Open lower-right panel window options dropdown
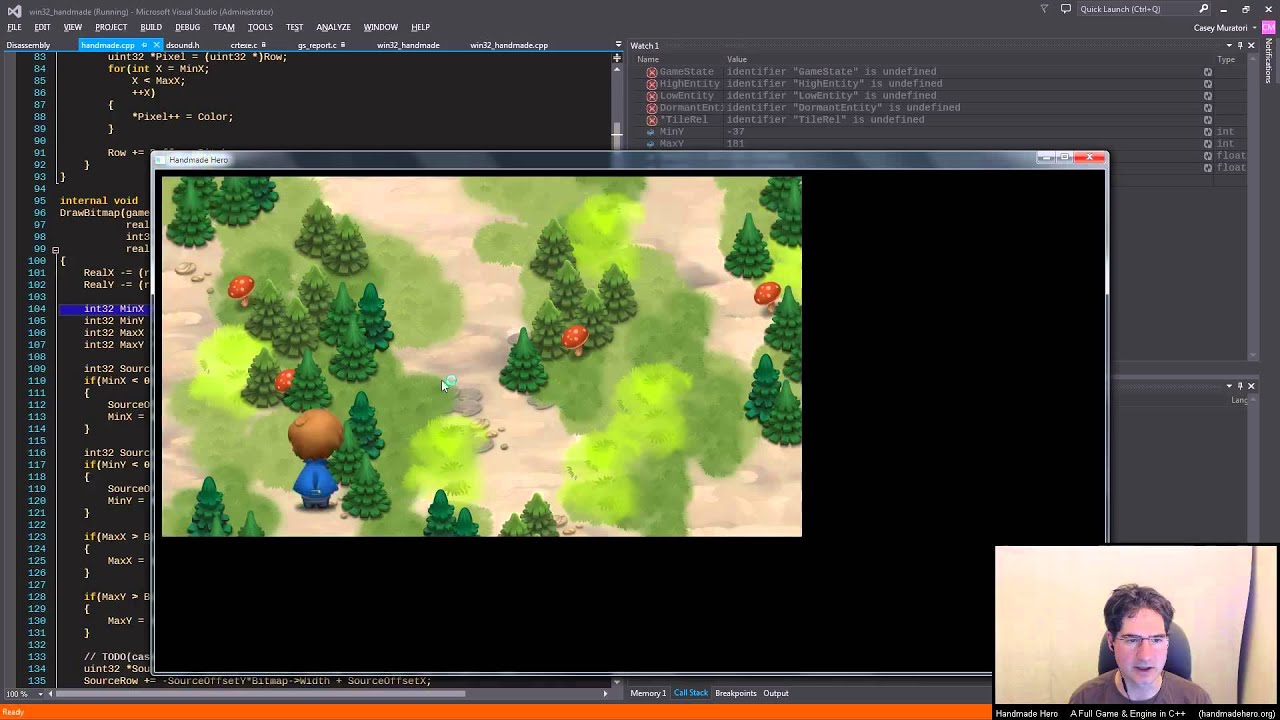 [1229, 386]
